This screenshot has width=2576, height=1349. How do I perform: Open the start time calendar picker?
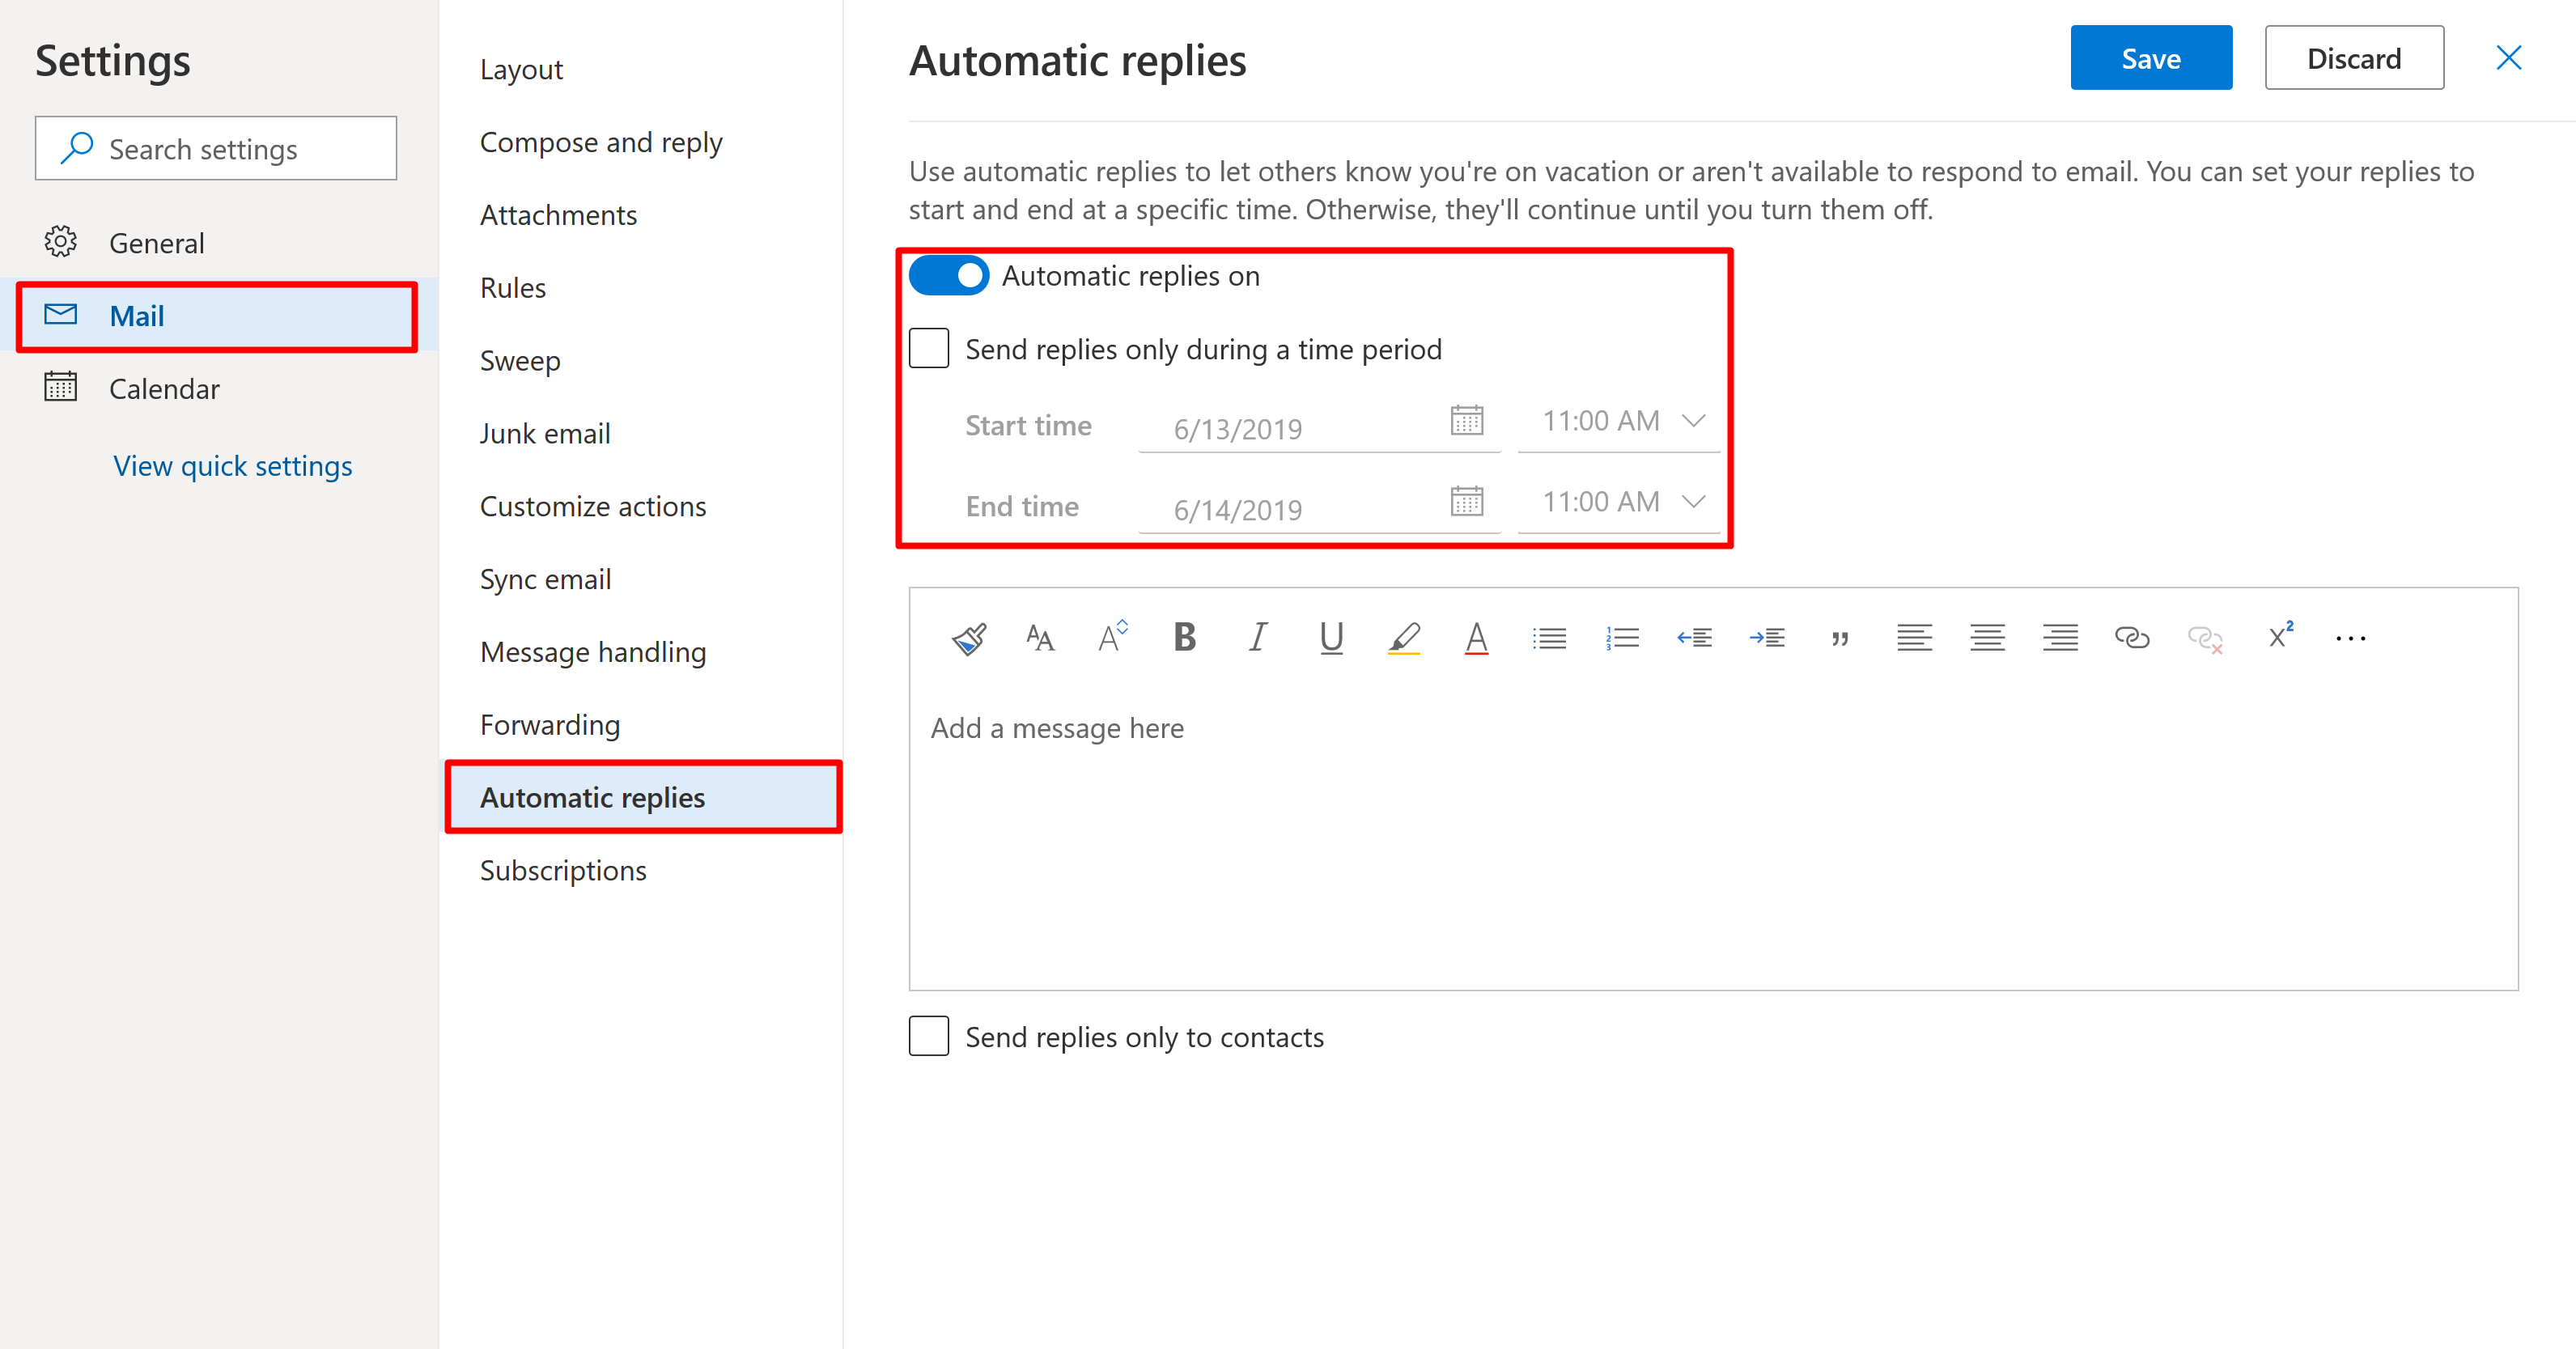(1463, 424)
